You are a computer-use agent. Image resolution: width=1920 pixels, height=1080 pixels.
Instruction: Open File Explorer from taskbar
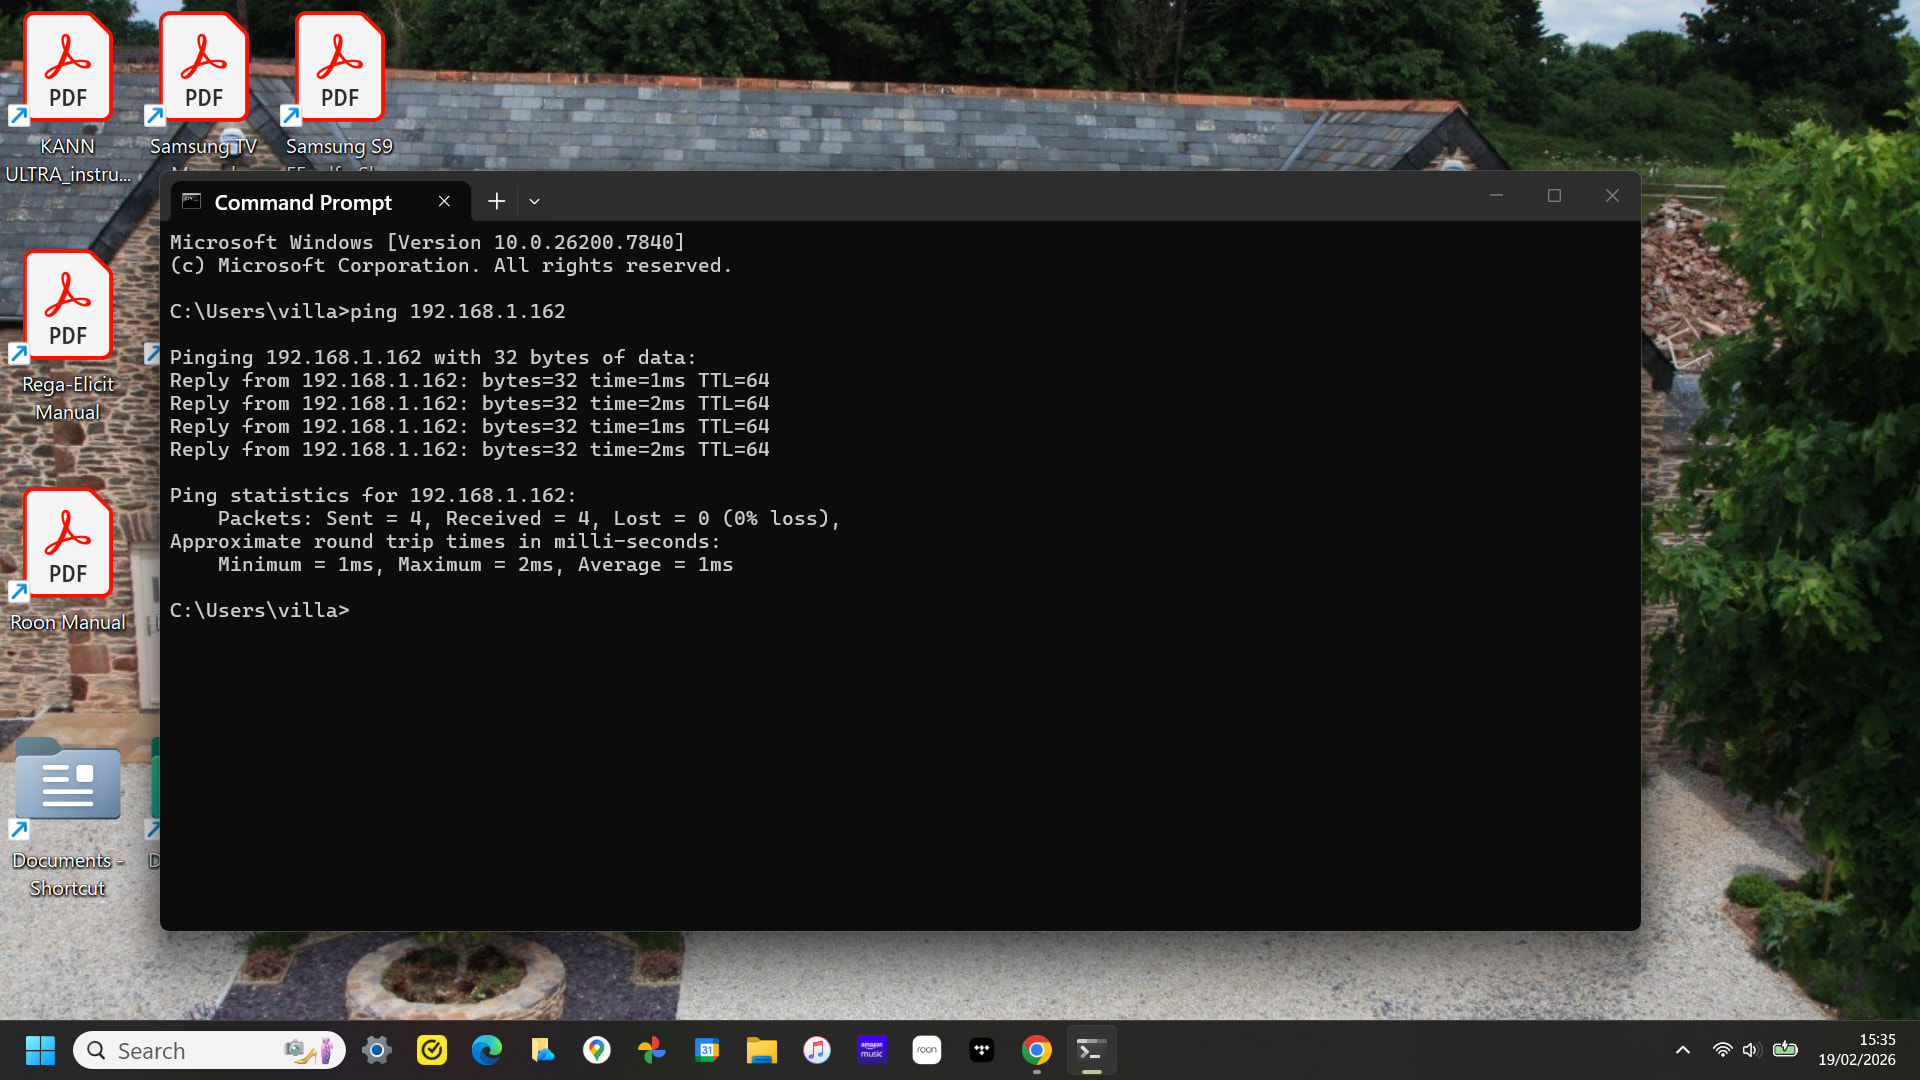click(761, 1050)
